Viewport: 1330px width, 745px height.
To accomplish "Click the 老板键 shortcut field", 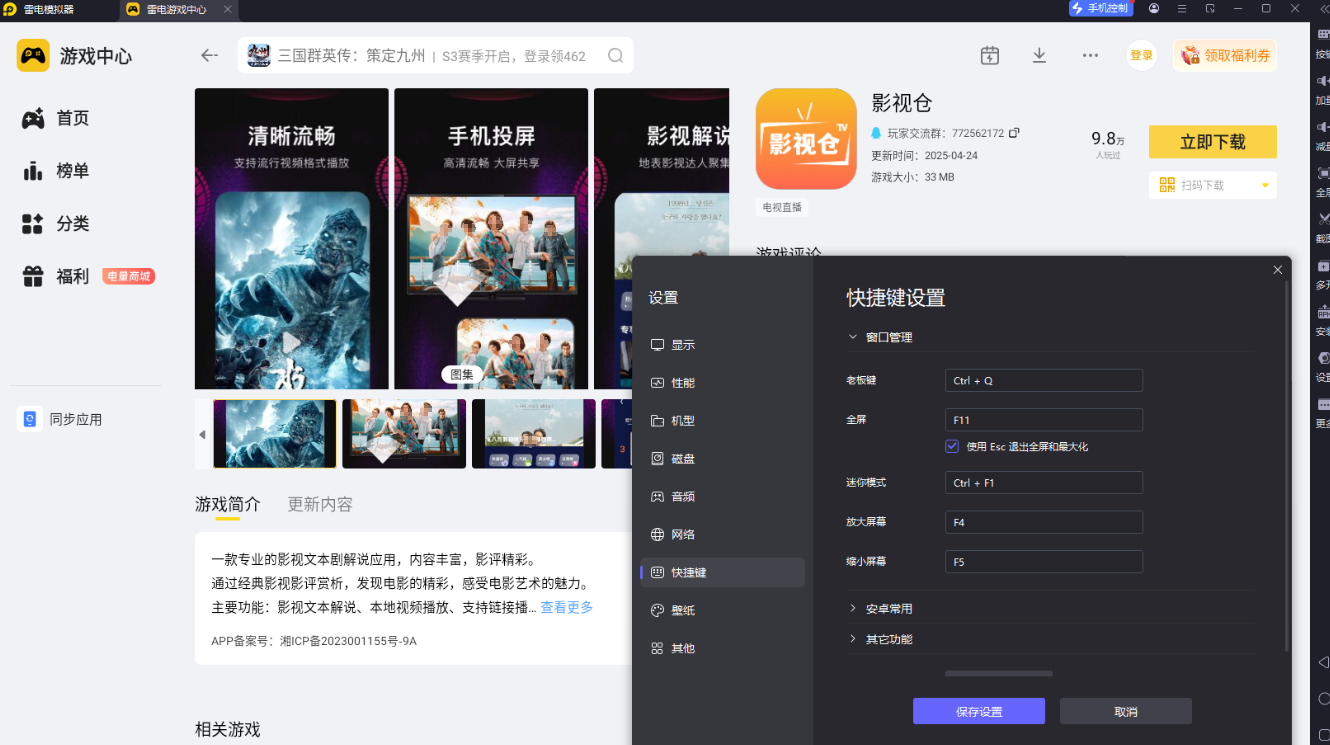I will pyautogui.click(x=1043, y=381).
